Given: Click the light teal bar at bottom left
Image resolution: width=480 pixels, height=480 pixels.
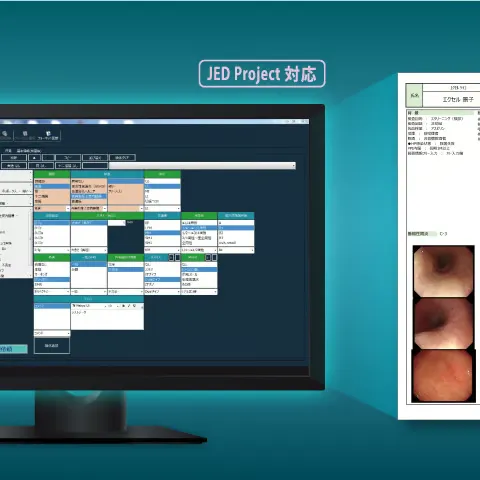Looking at the screenshot, I should (13, 349).
